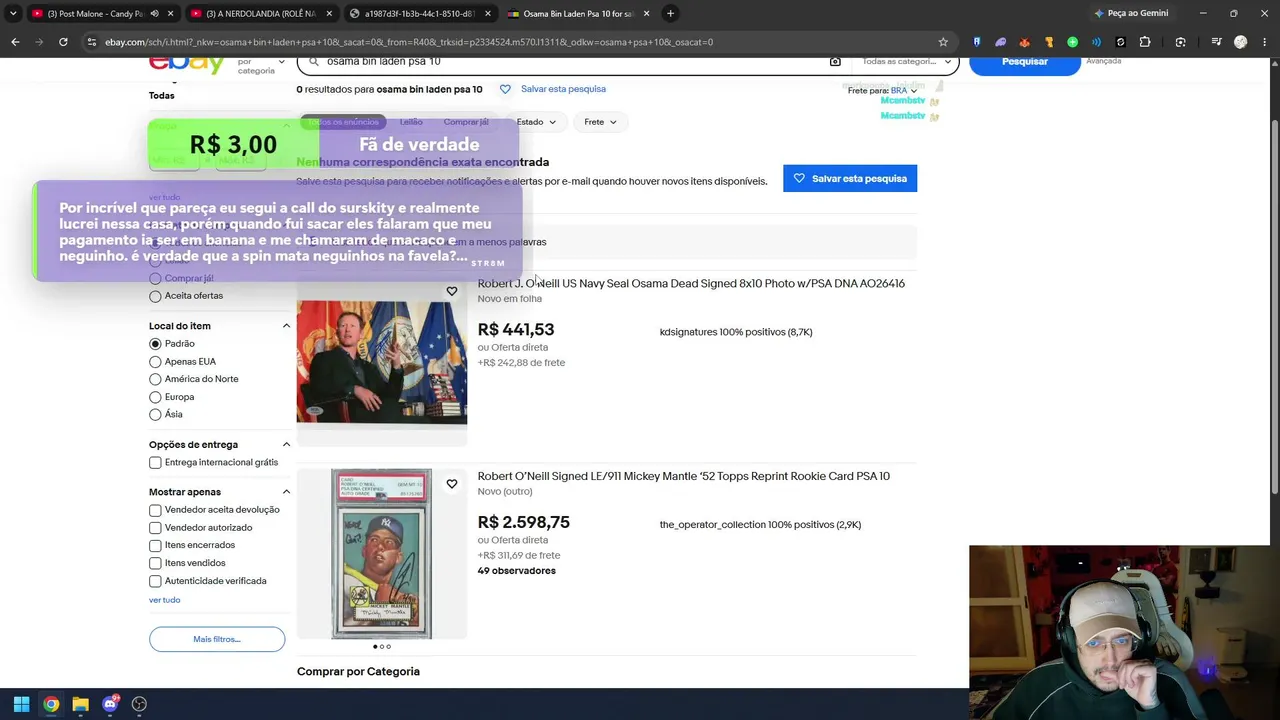This screenshot has width=1280, height=720.
Task: Bookmark this page with the star icon
Action: [x=943, y=42]
